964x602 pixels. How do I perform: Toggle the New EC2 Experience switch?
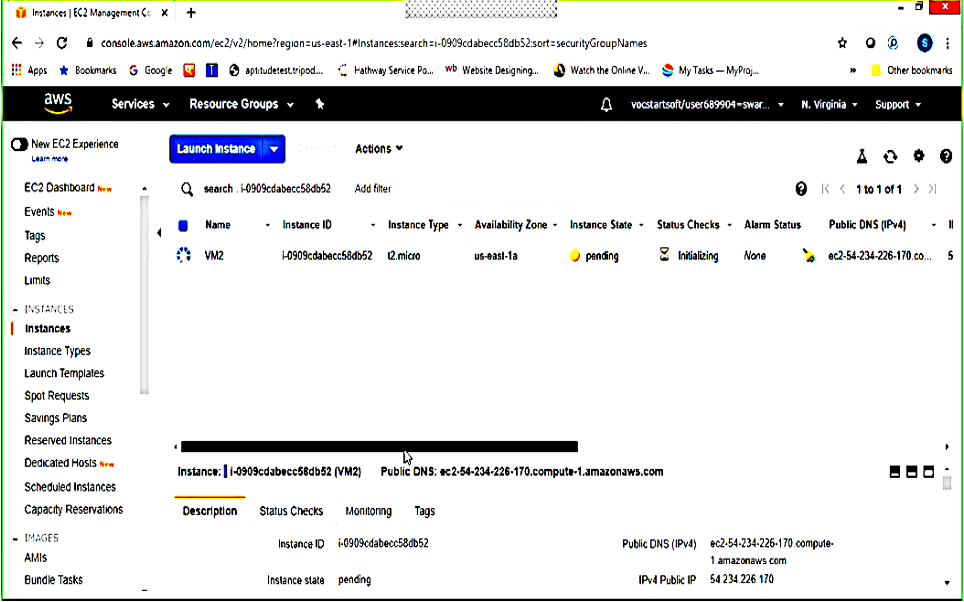click(x=19, y=145)
